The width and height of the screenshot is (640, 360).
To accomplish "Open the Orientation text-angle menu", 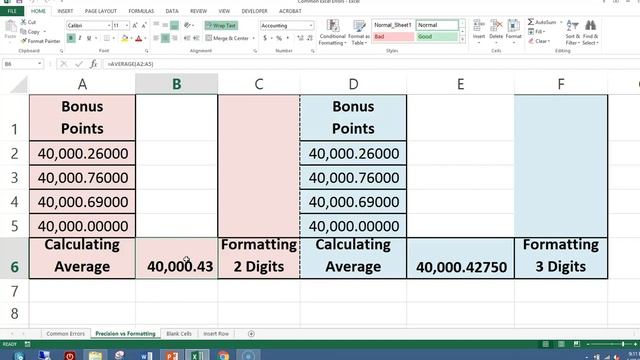I will tap(188, 25).
